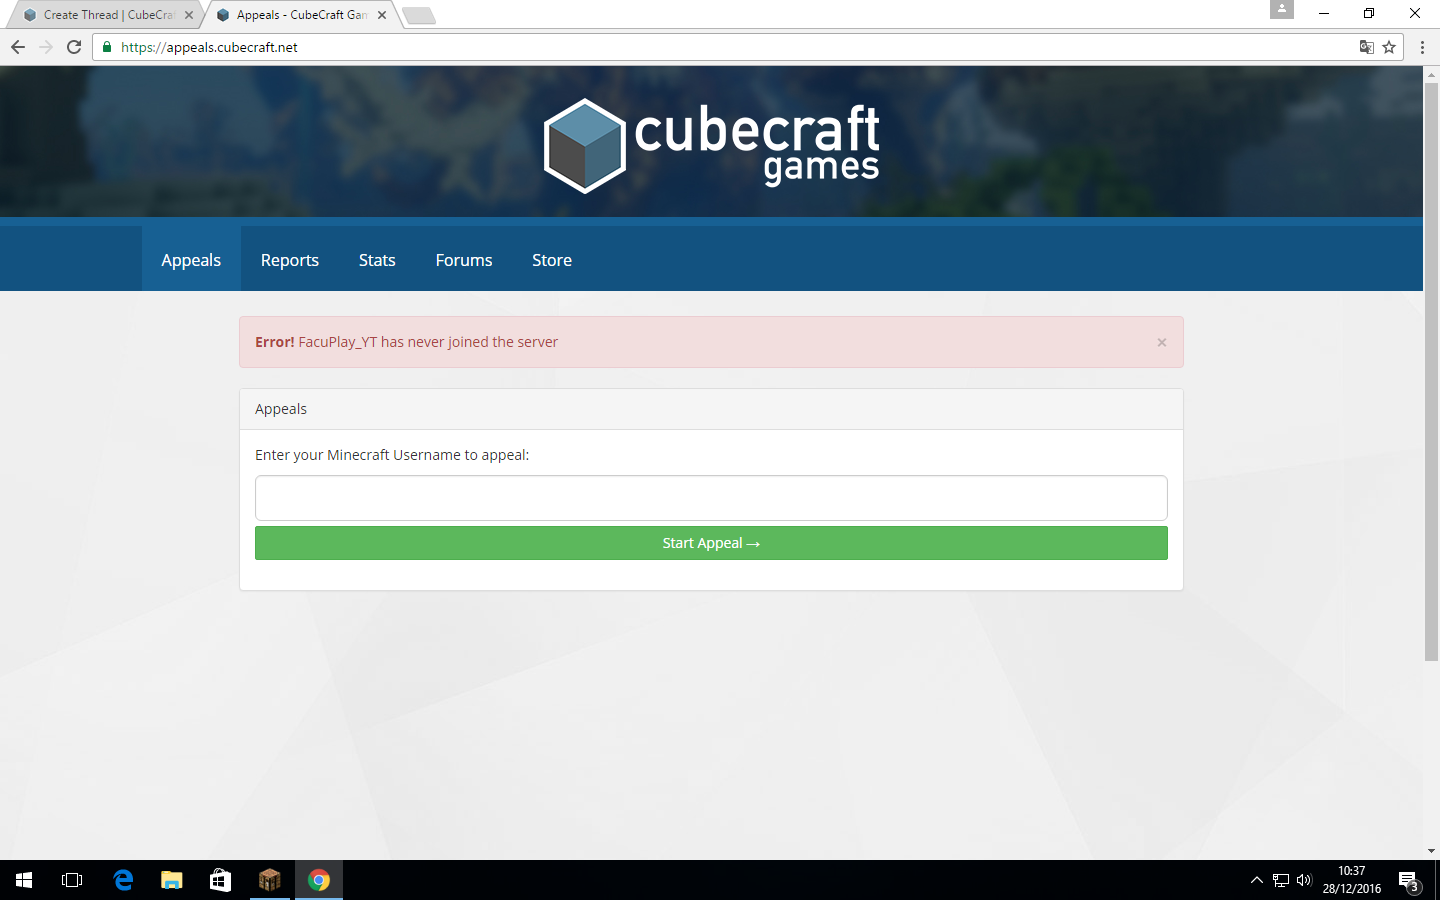Open the translate page icon

1366,47
